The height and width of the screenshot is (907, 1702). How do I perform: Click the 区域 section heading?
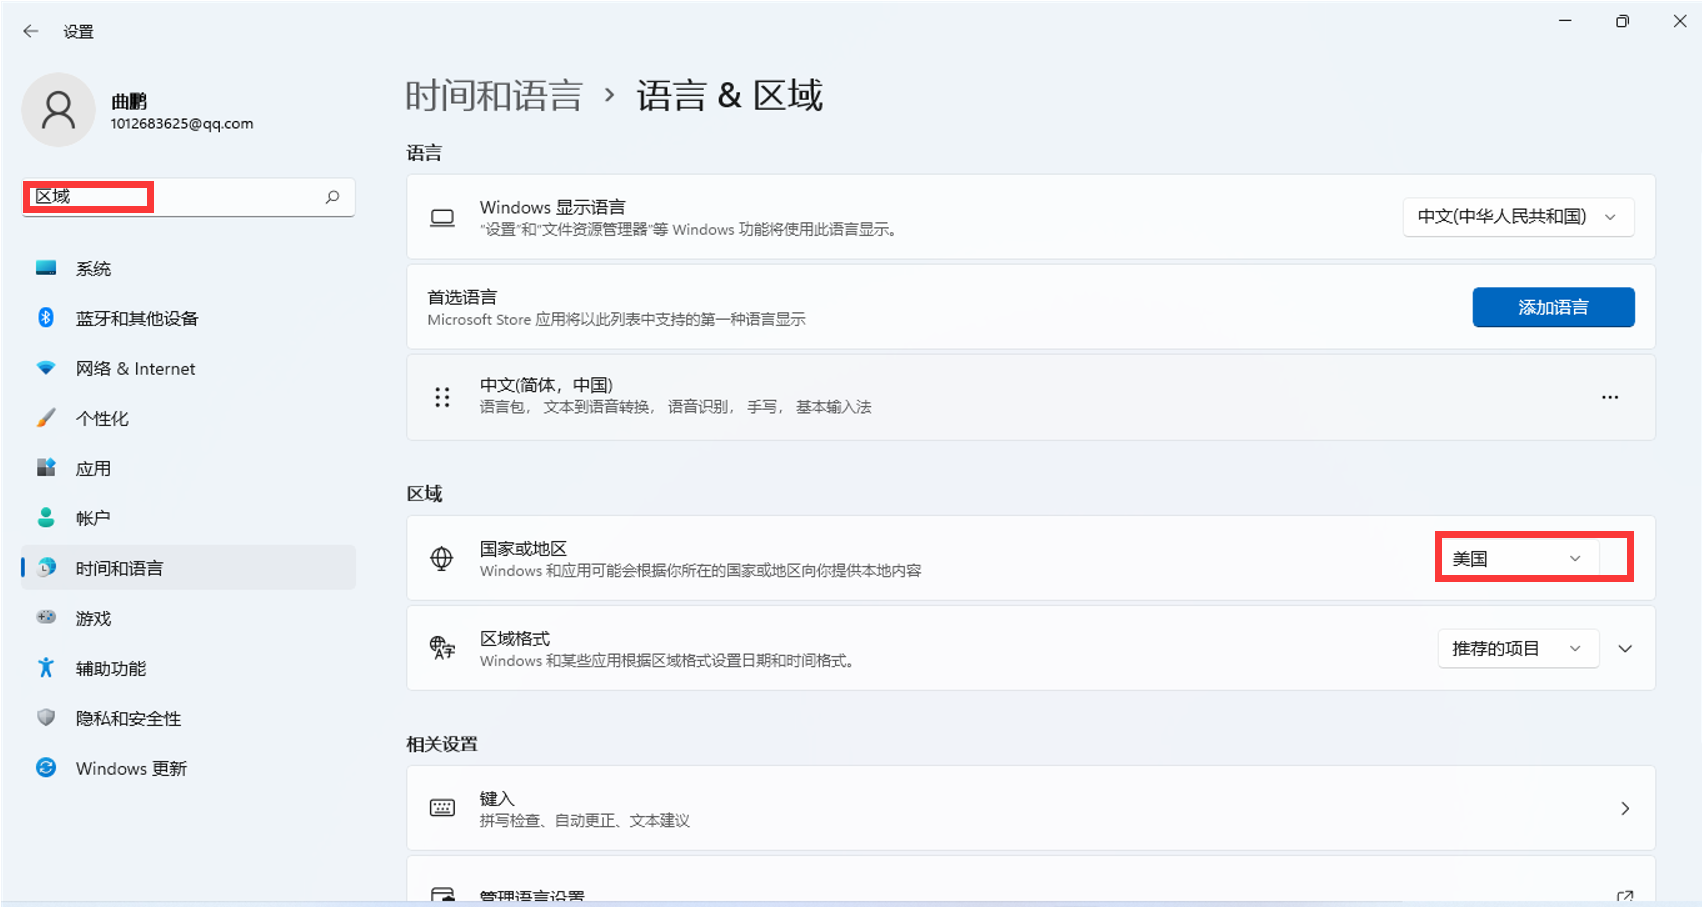coord(424,493)
